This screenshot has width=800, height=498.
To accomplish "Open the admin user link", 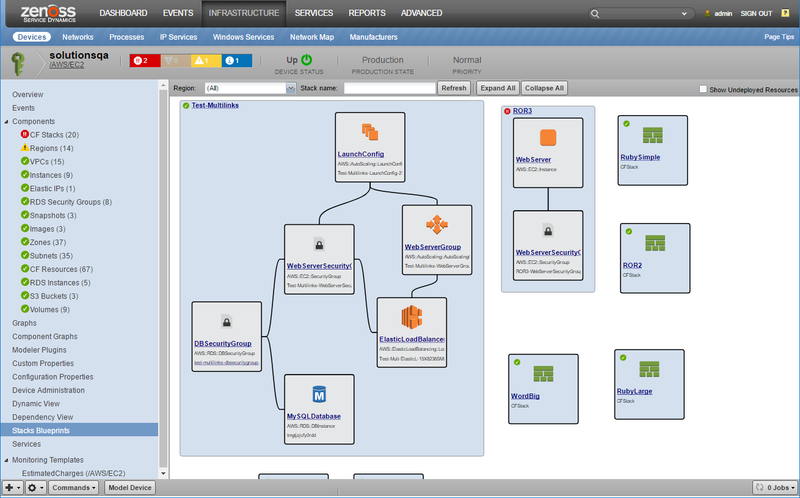I will click(x=723, y=14).
